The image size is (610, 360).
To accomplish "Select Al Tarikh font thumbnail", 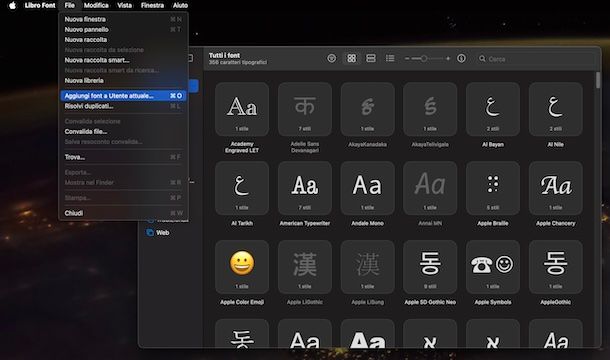I will 242,188.
